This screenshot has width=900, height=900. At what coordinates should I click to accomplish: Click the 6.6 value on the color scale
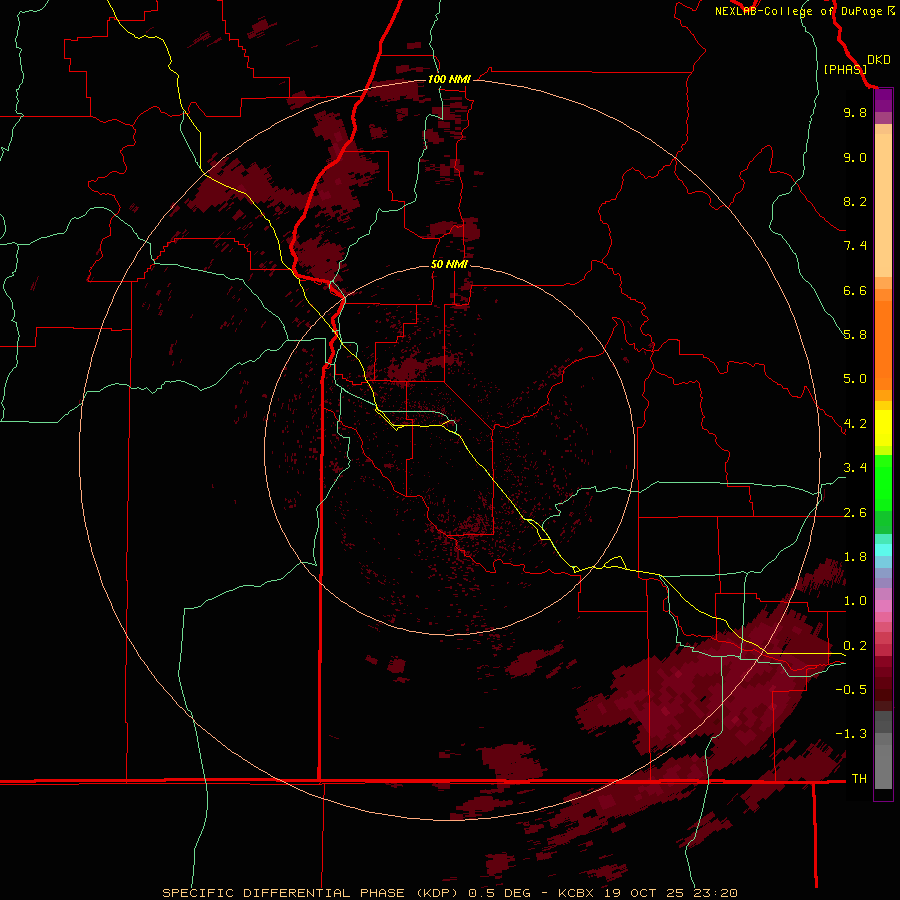(x=855, y=290)
